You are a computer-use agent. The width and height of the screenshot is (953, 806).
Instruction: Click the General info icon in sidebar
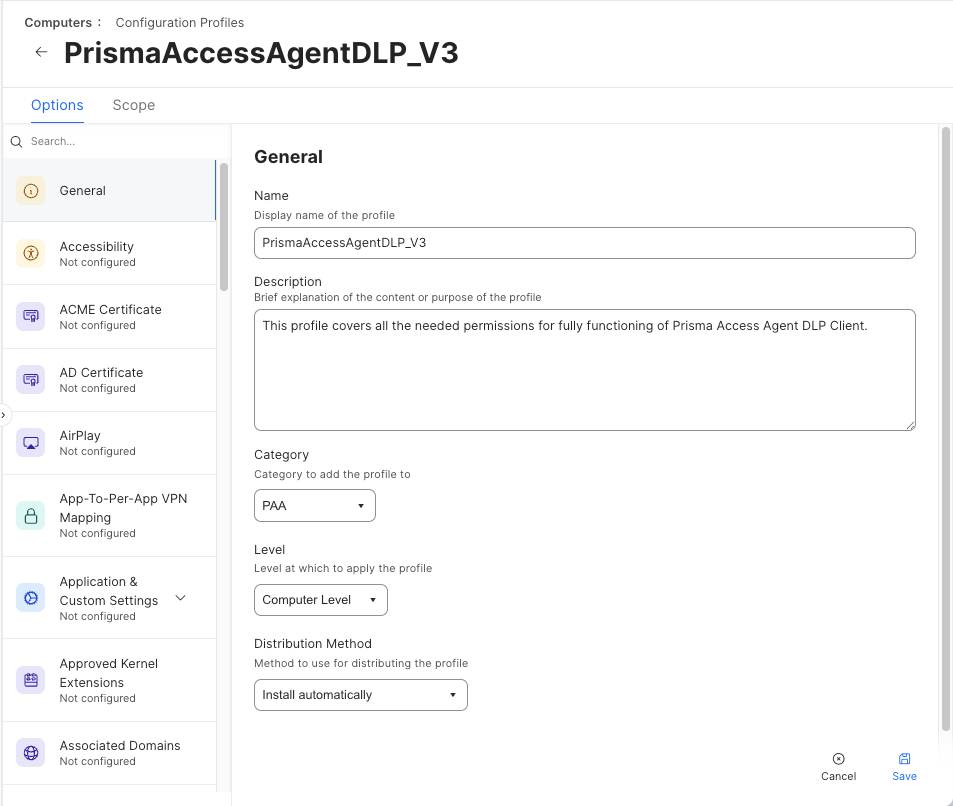[x=31, y=191]
